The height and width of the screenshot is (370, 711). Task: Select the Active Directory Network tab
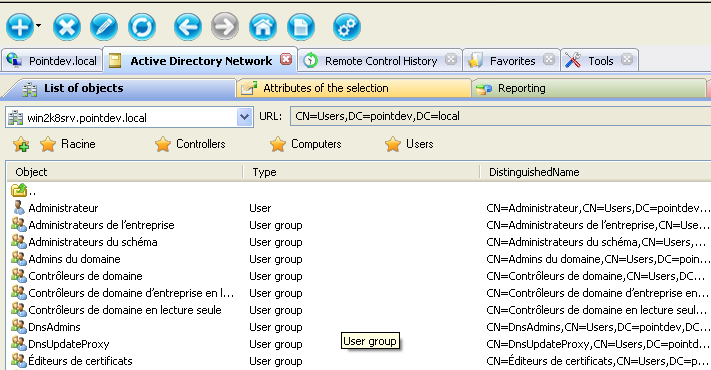(x=201, y=61)
